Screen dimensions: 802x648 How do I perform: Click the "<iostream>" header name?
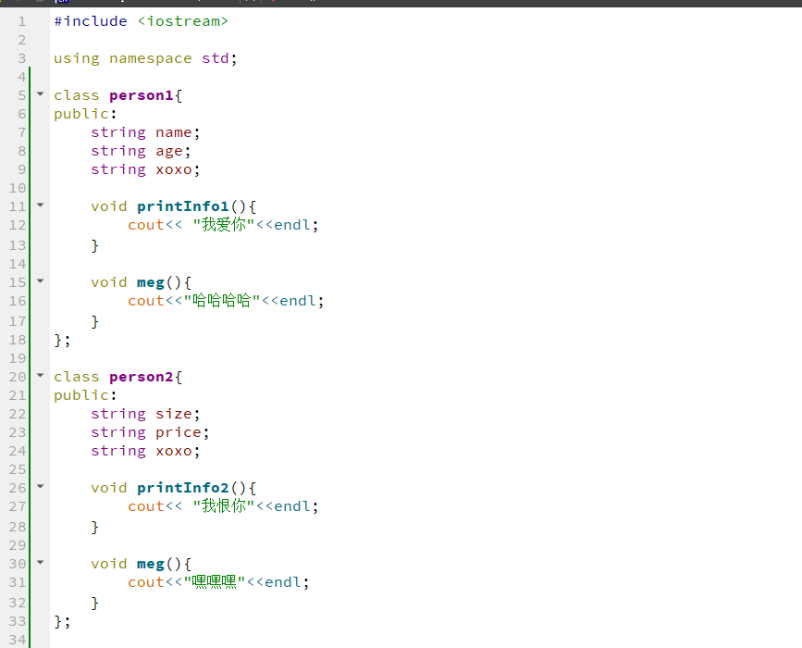click(183, 21)
